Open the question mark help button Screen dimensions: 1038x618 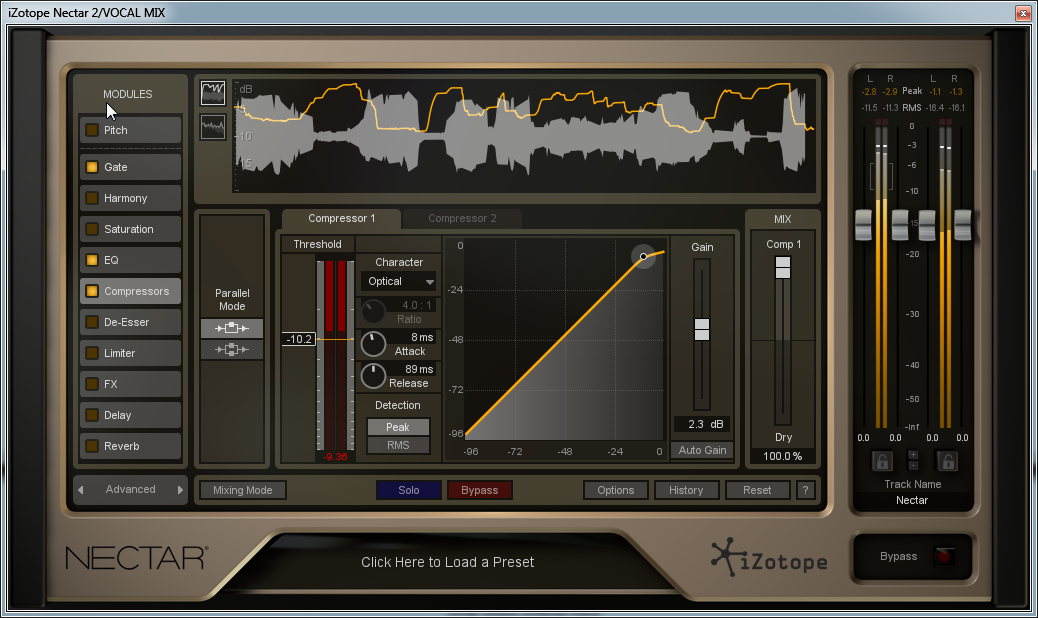pos(805,490)
